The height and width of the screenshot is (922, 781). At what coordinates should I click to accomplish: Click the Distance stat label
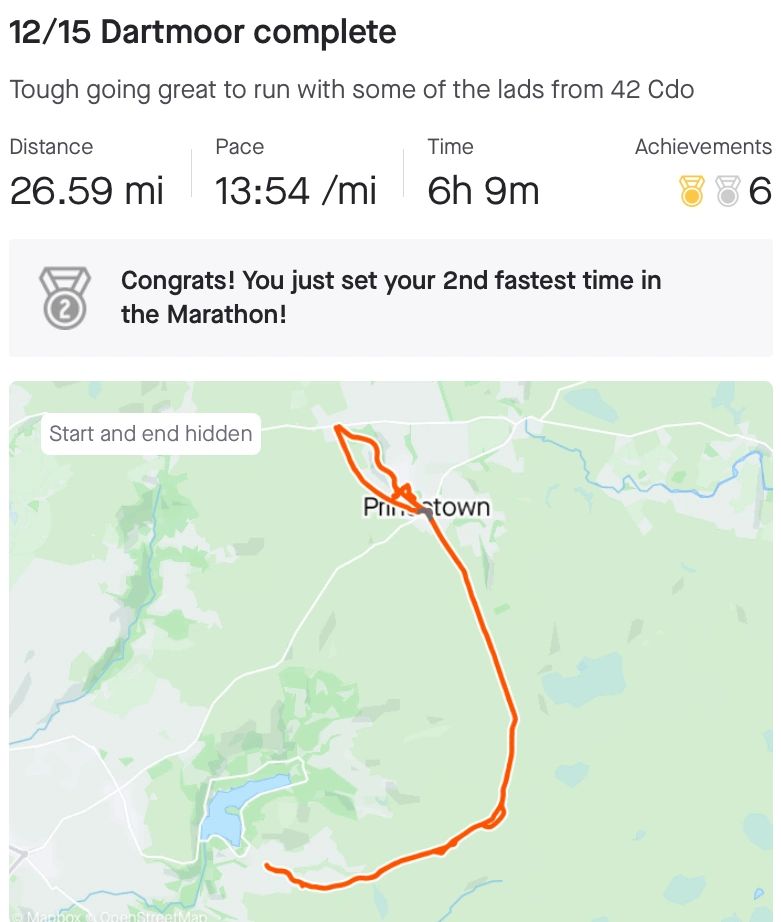coord(51,147)
